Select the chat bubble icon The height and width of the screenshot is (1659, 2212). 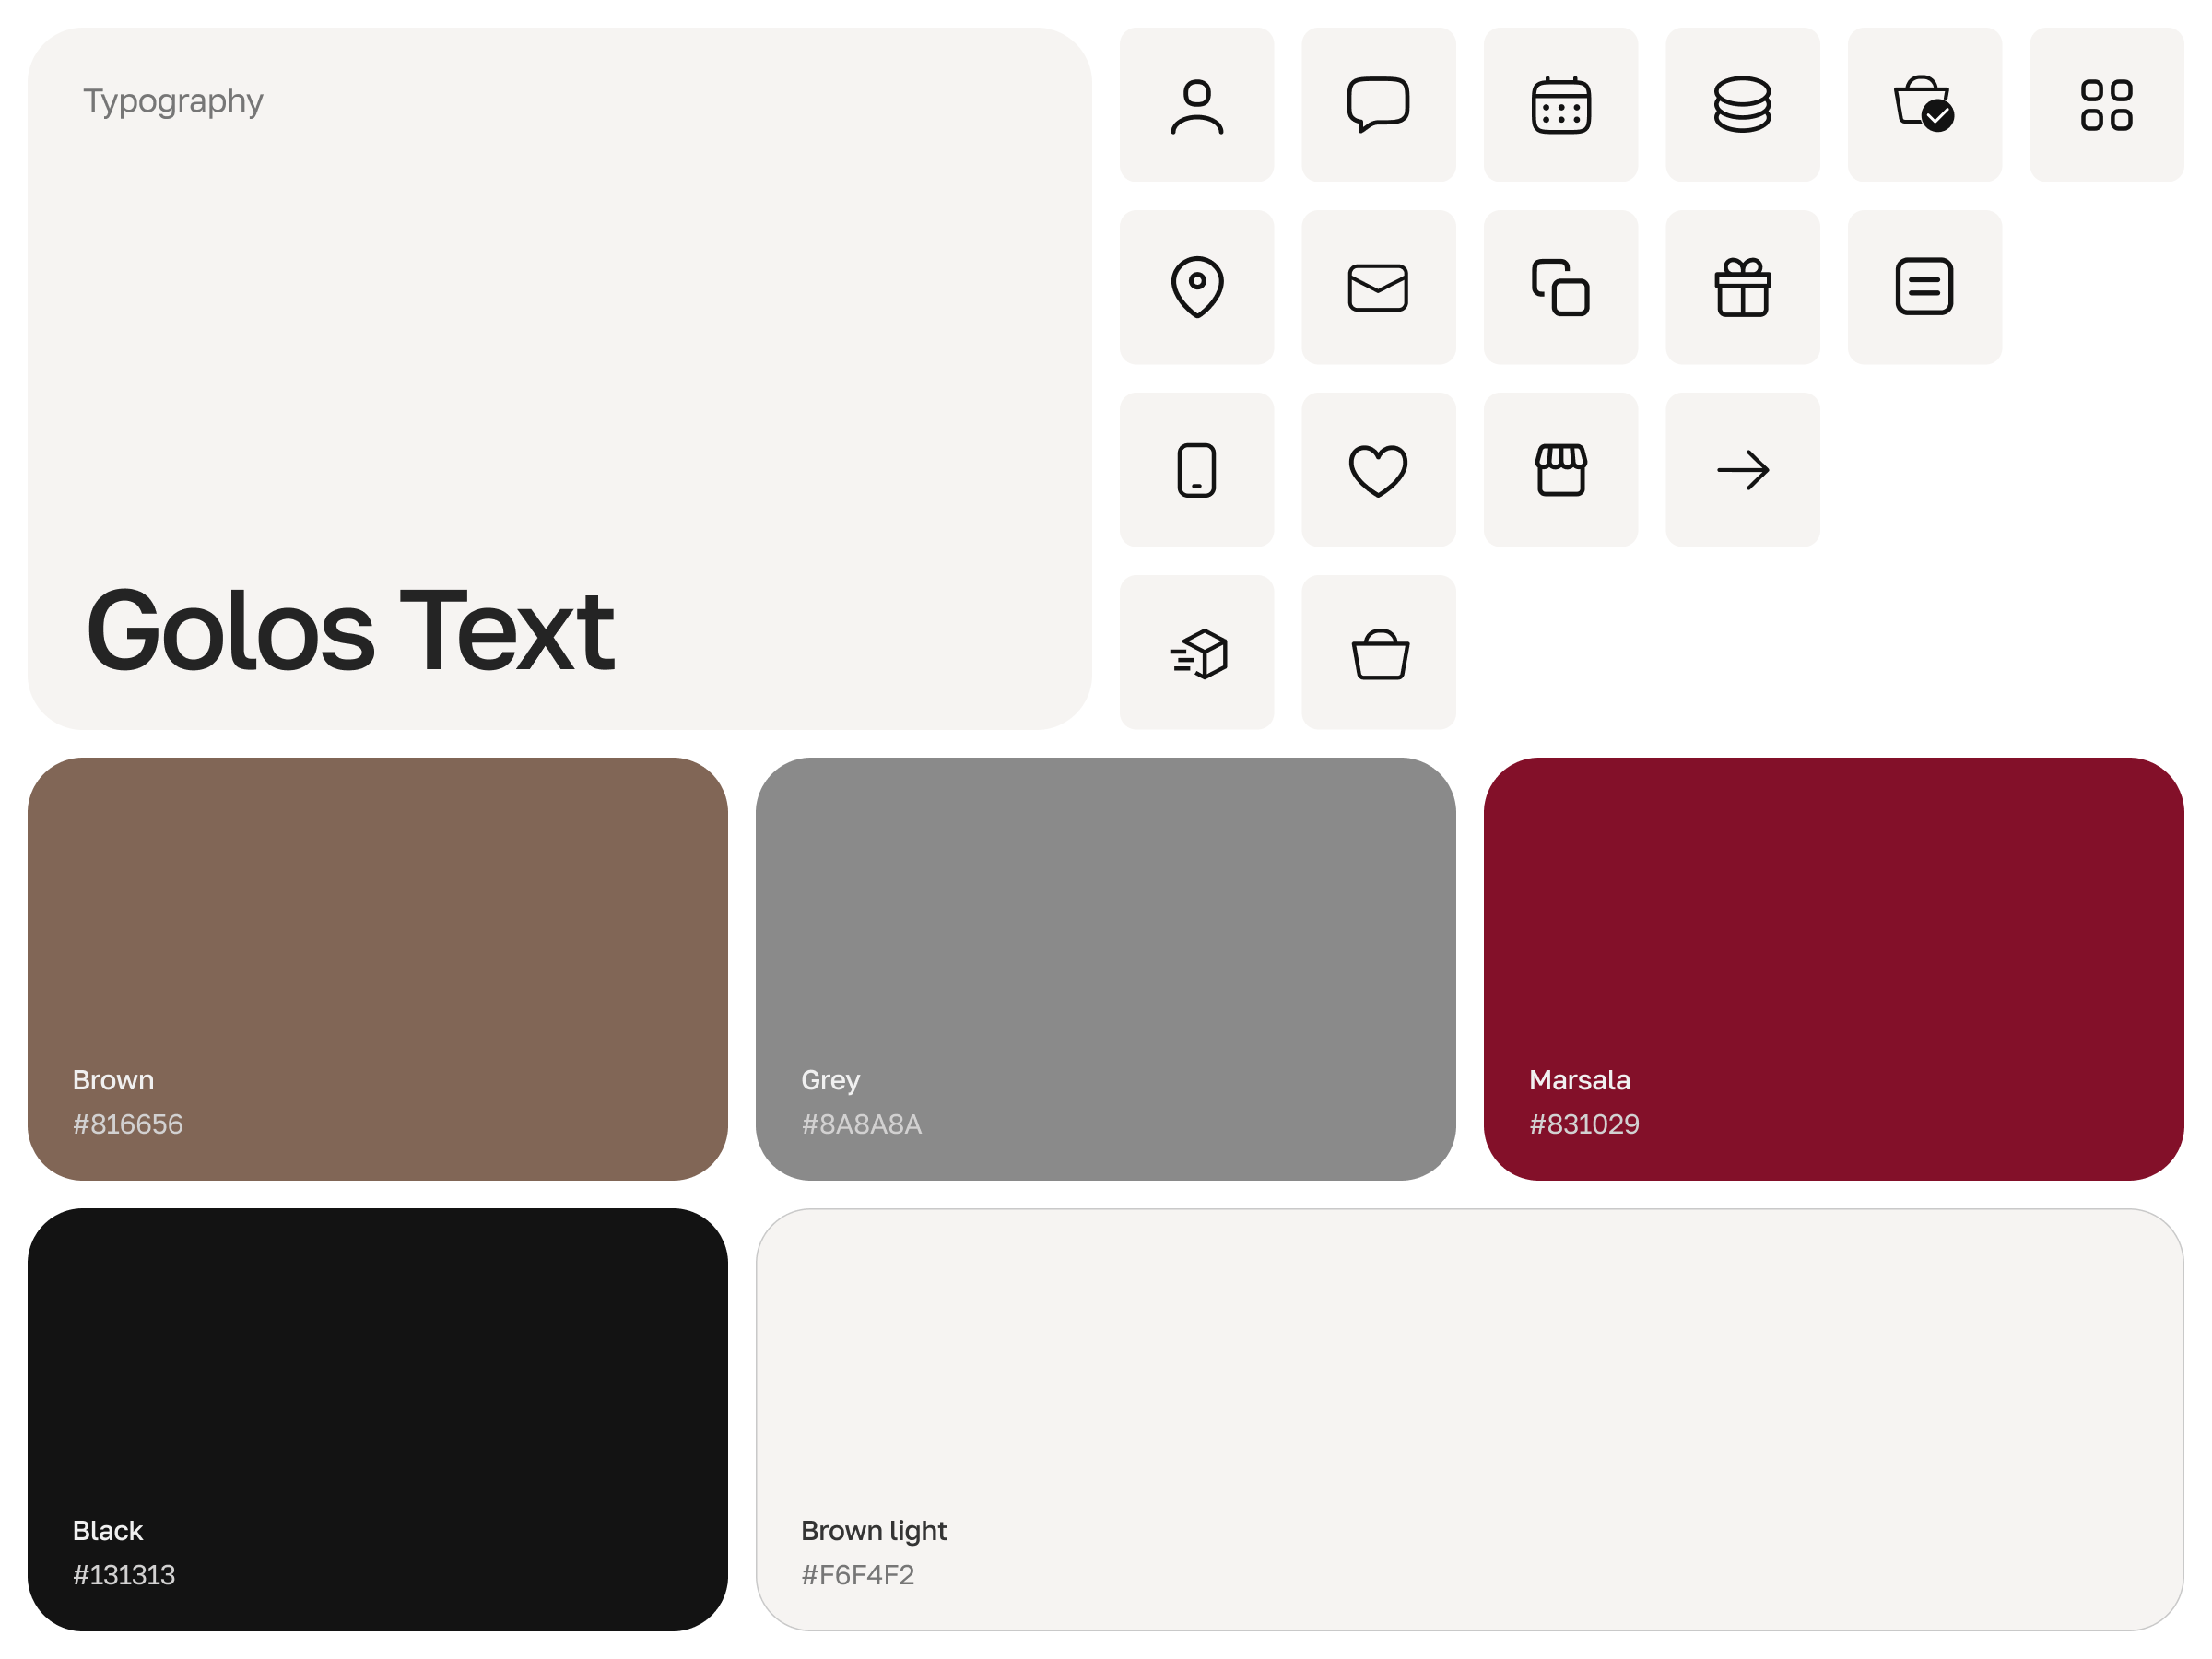(x=1378, y=105)
